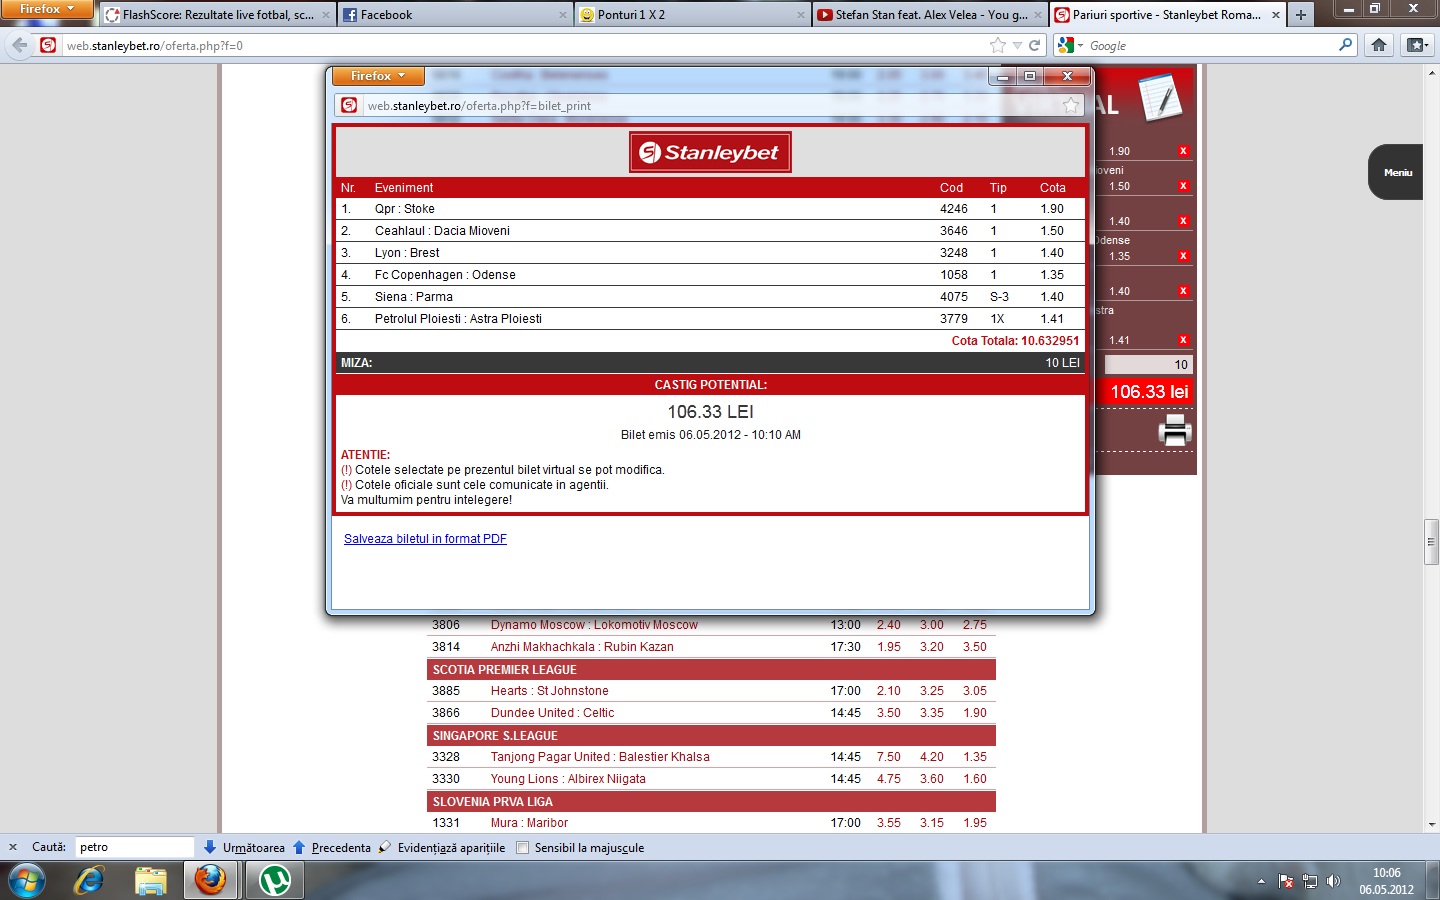Click the taskbar clock
Screen dimensions: 1440x900
tap(1386, 881)
